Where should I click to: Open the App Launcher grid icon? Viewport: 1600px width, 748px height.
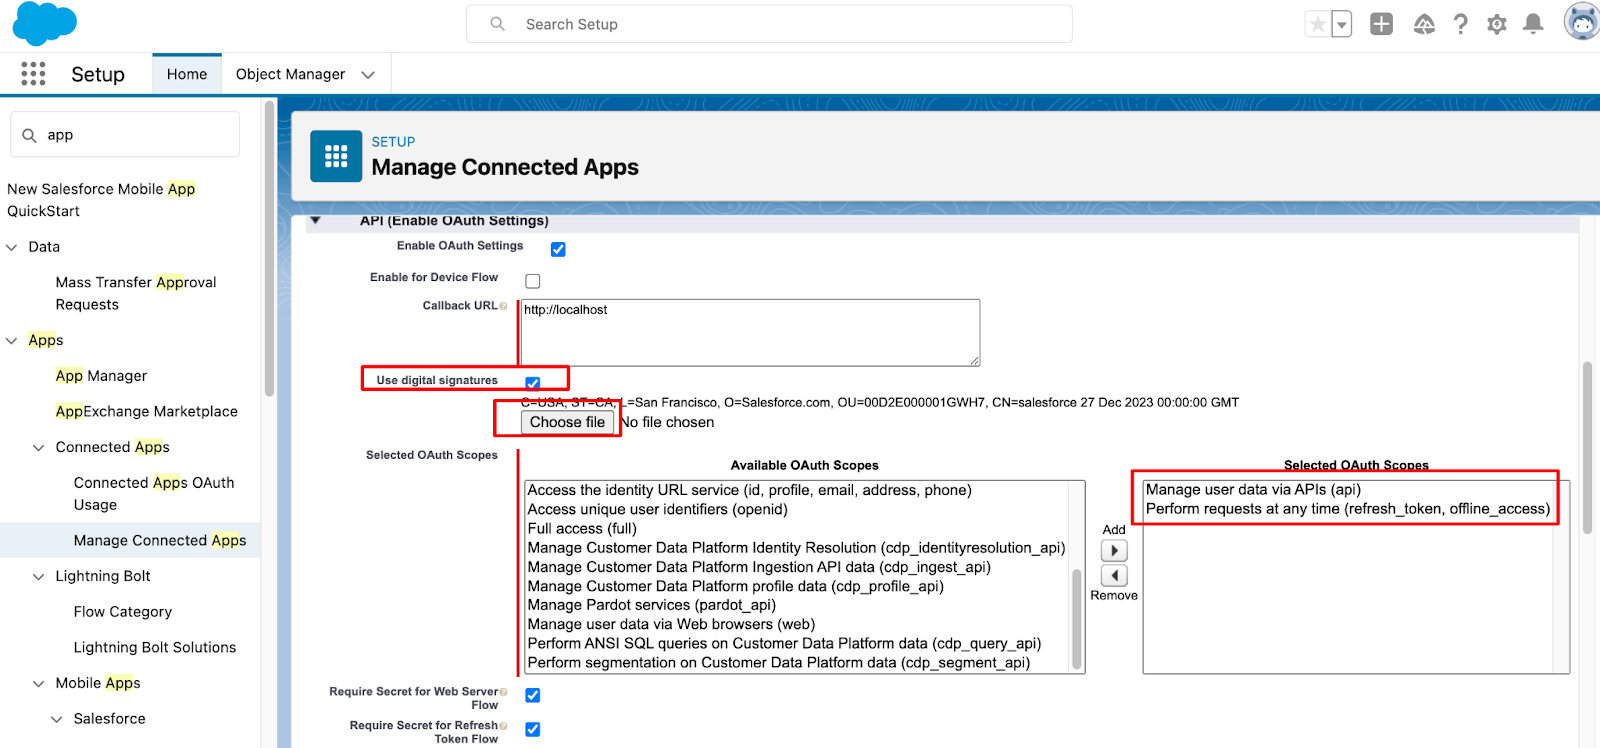click(x=33, y=74)
